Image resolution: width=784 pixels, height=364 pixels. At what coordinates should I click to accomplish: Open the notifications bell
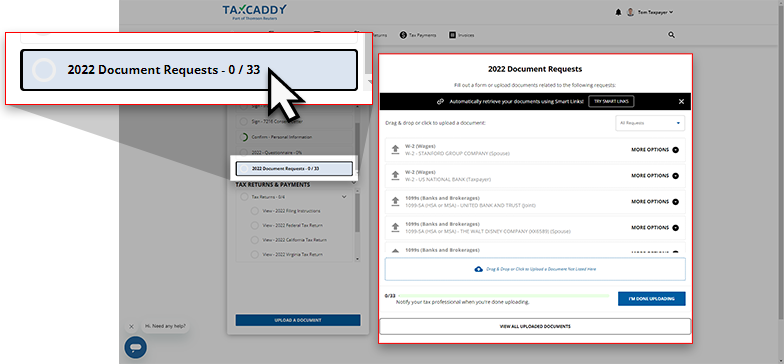pyautogui.click(x=618, y=12)
